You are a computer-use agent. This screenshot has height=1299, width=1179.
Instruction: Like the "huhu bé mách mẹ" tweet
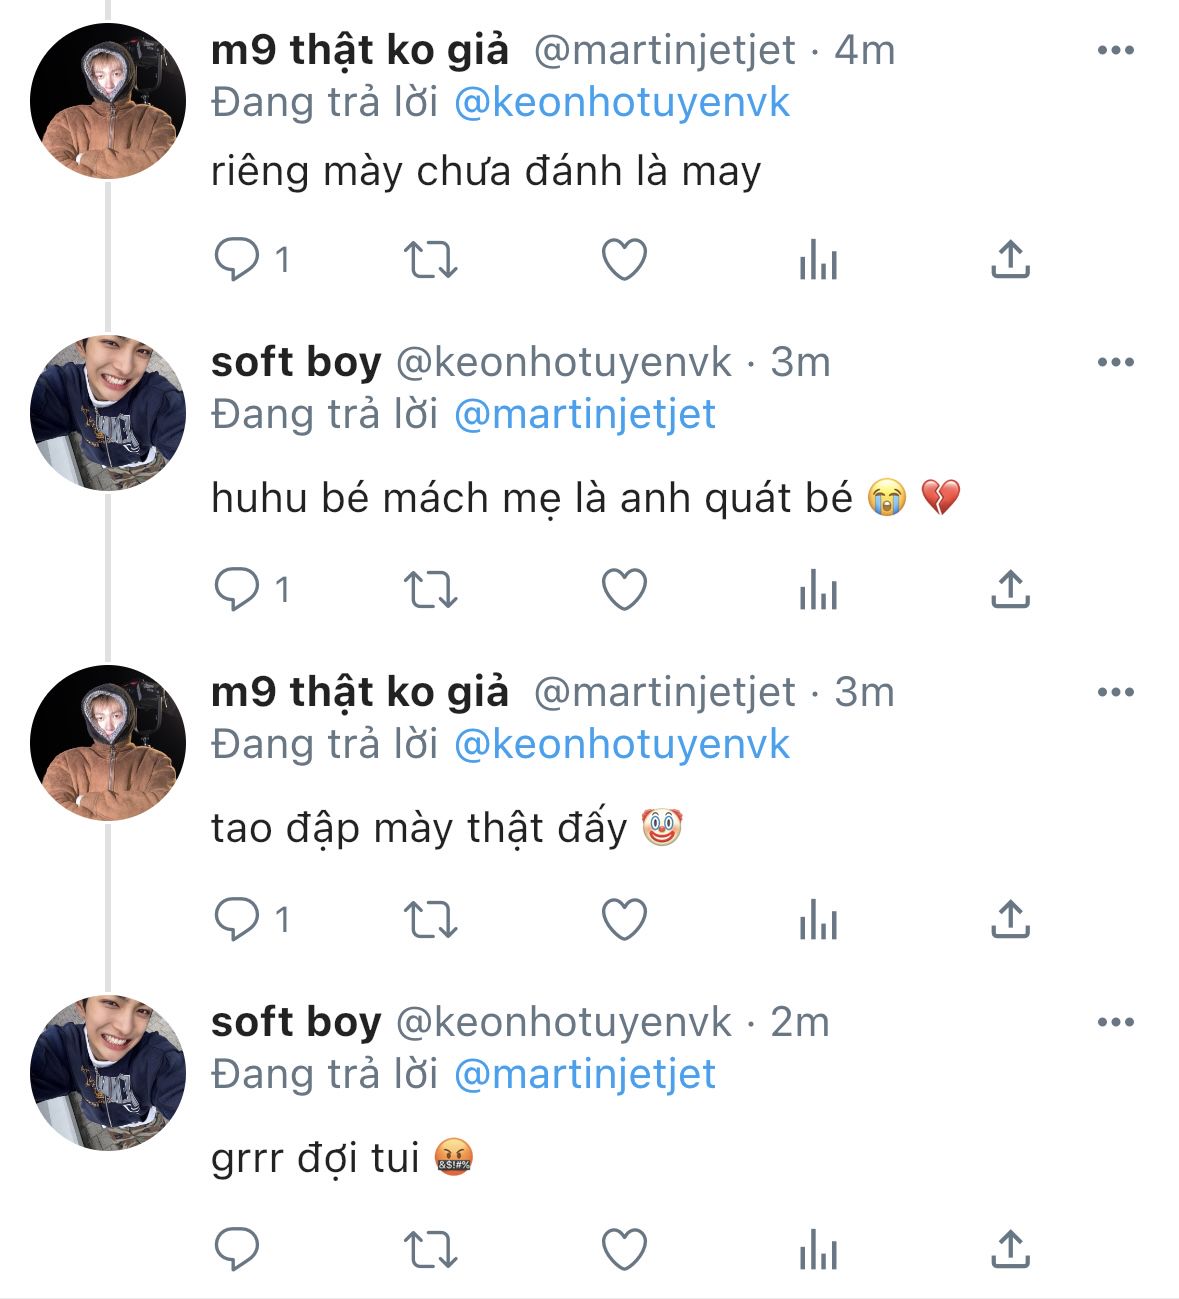624,590
